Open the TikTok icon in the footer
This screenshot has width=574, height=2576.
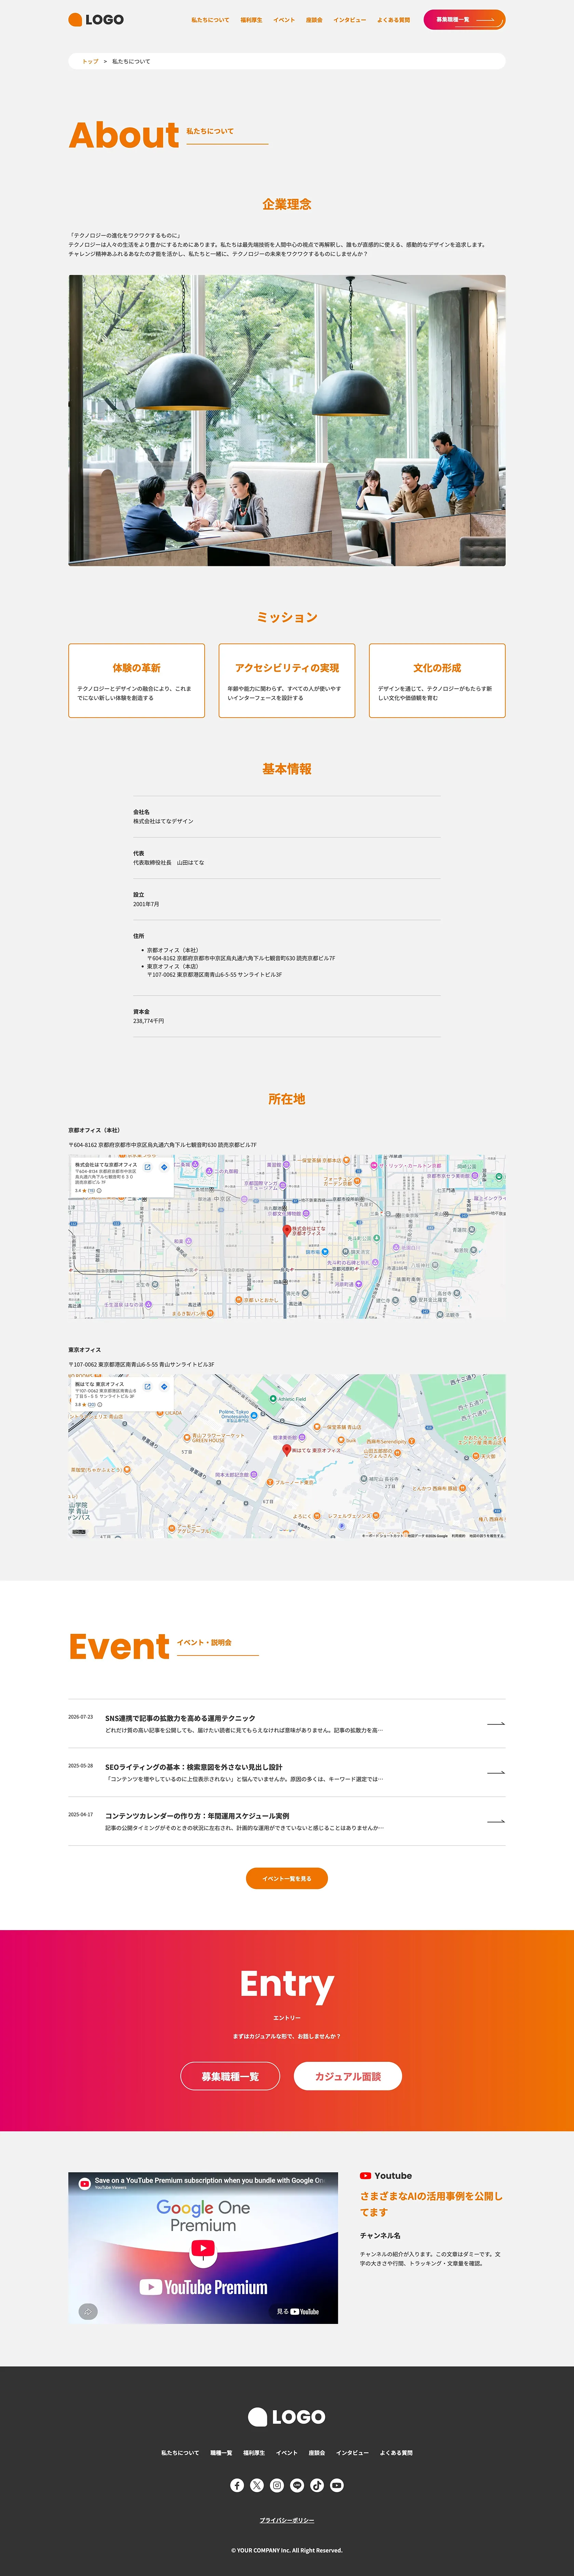pos(317,2485)
